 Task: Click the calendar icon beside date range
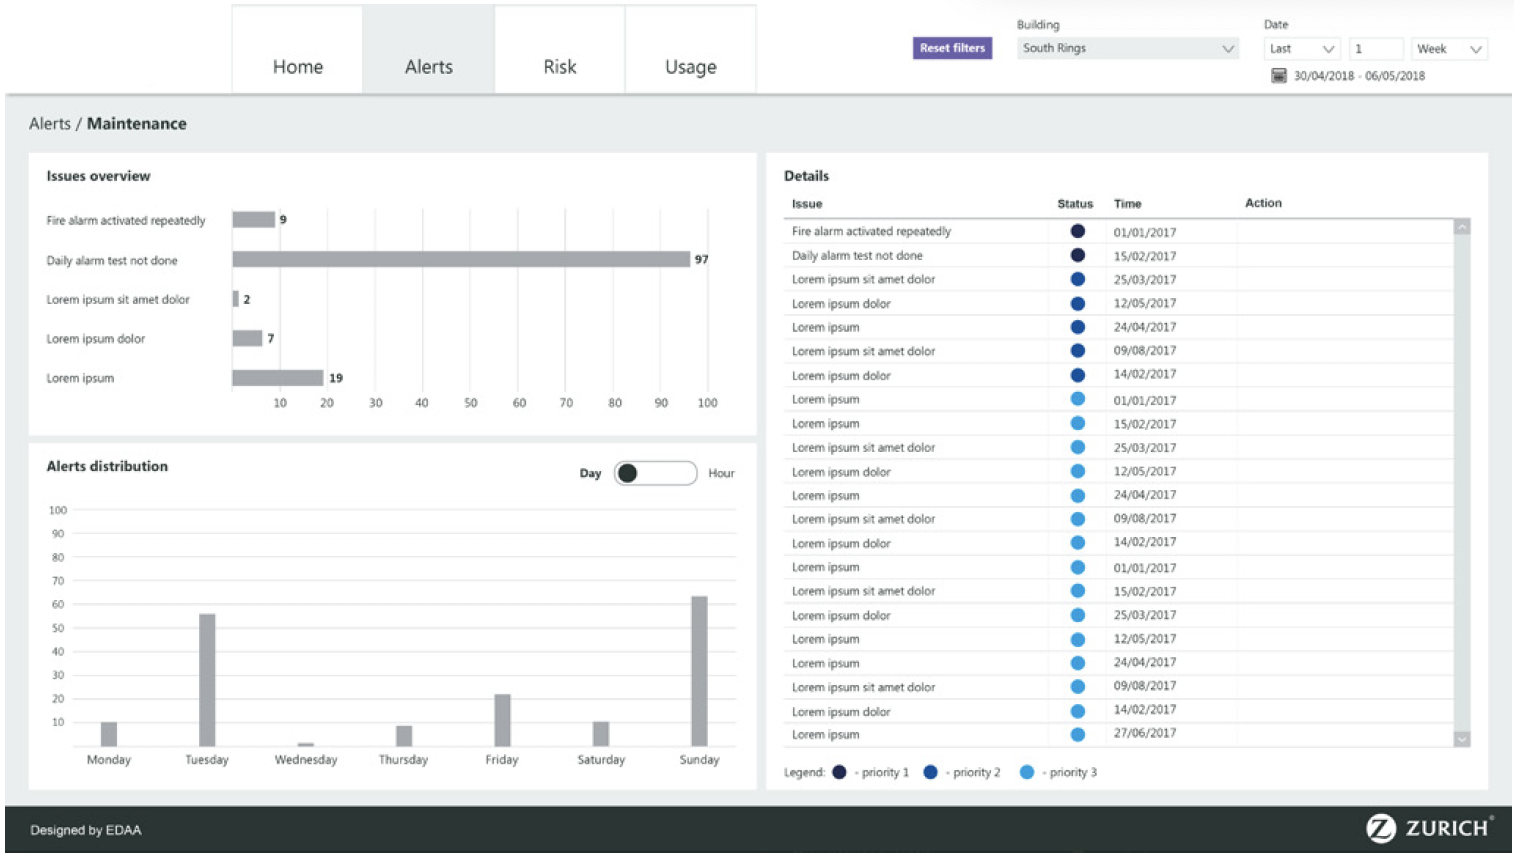(1278, 76)
